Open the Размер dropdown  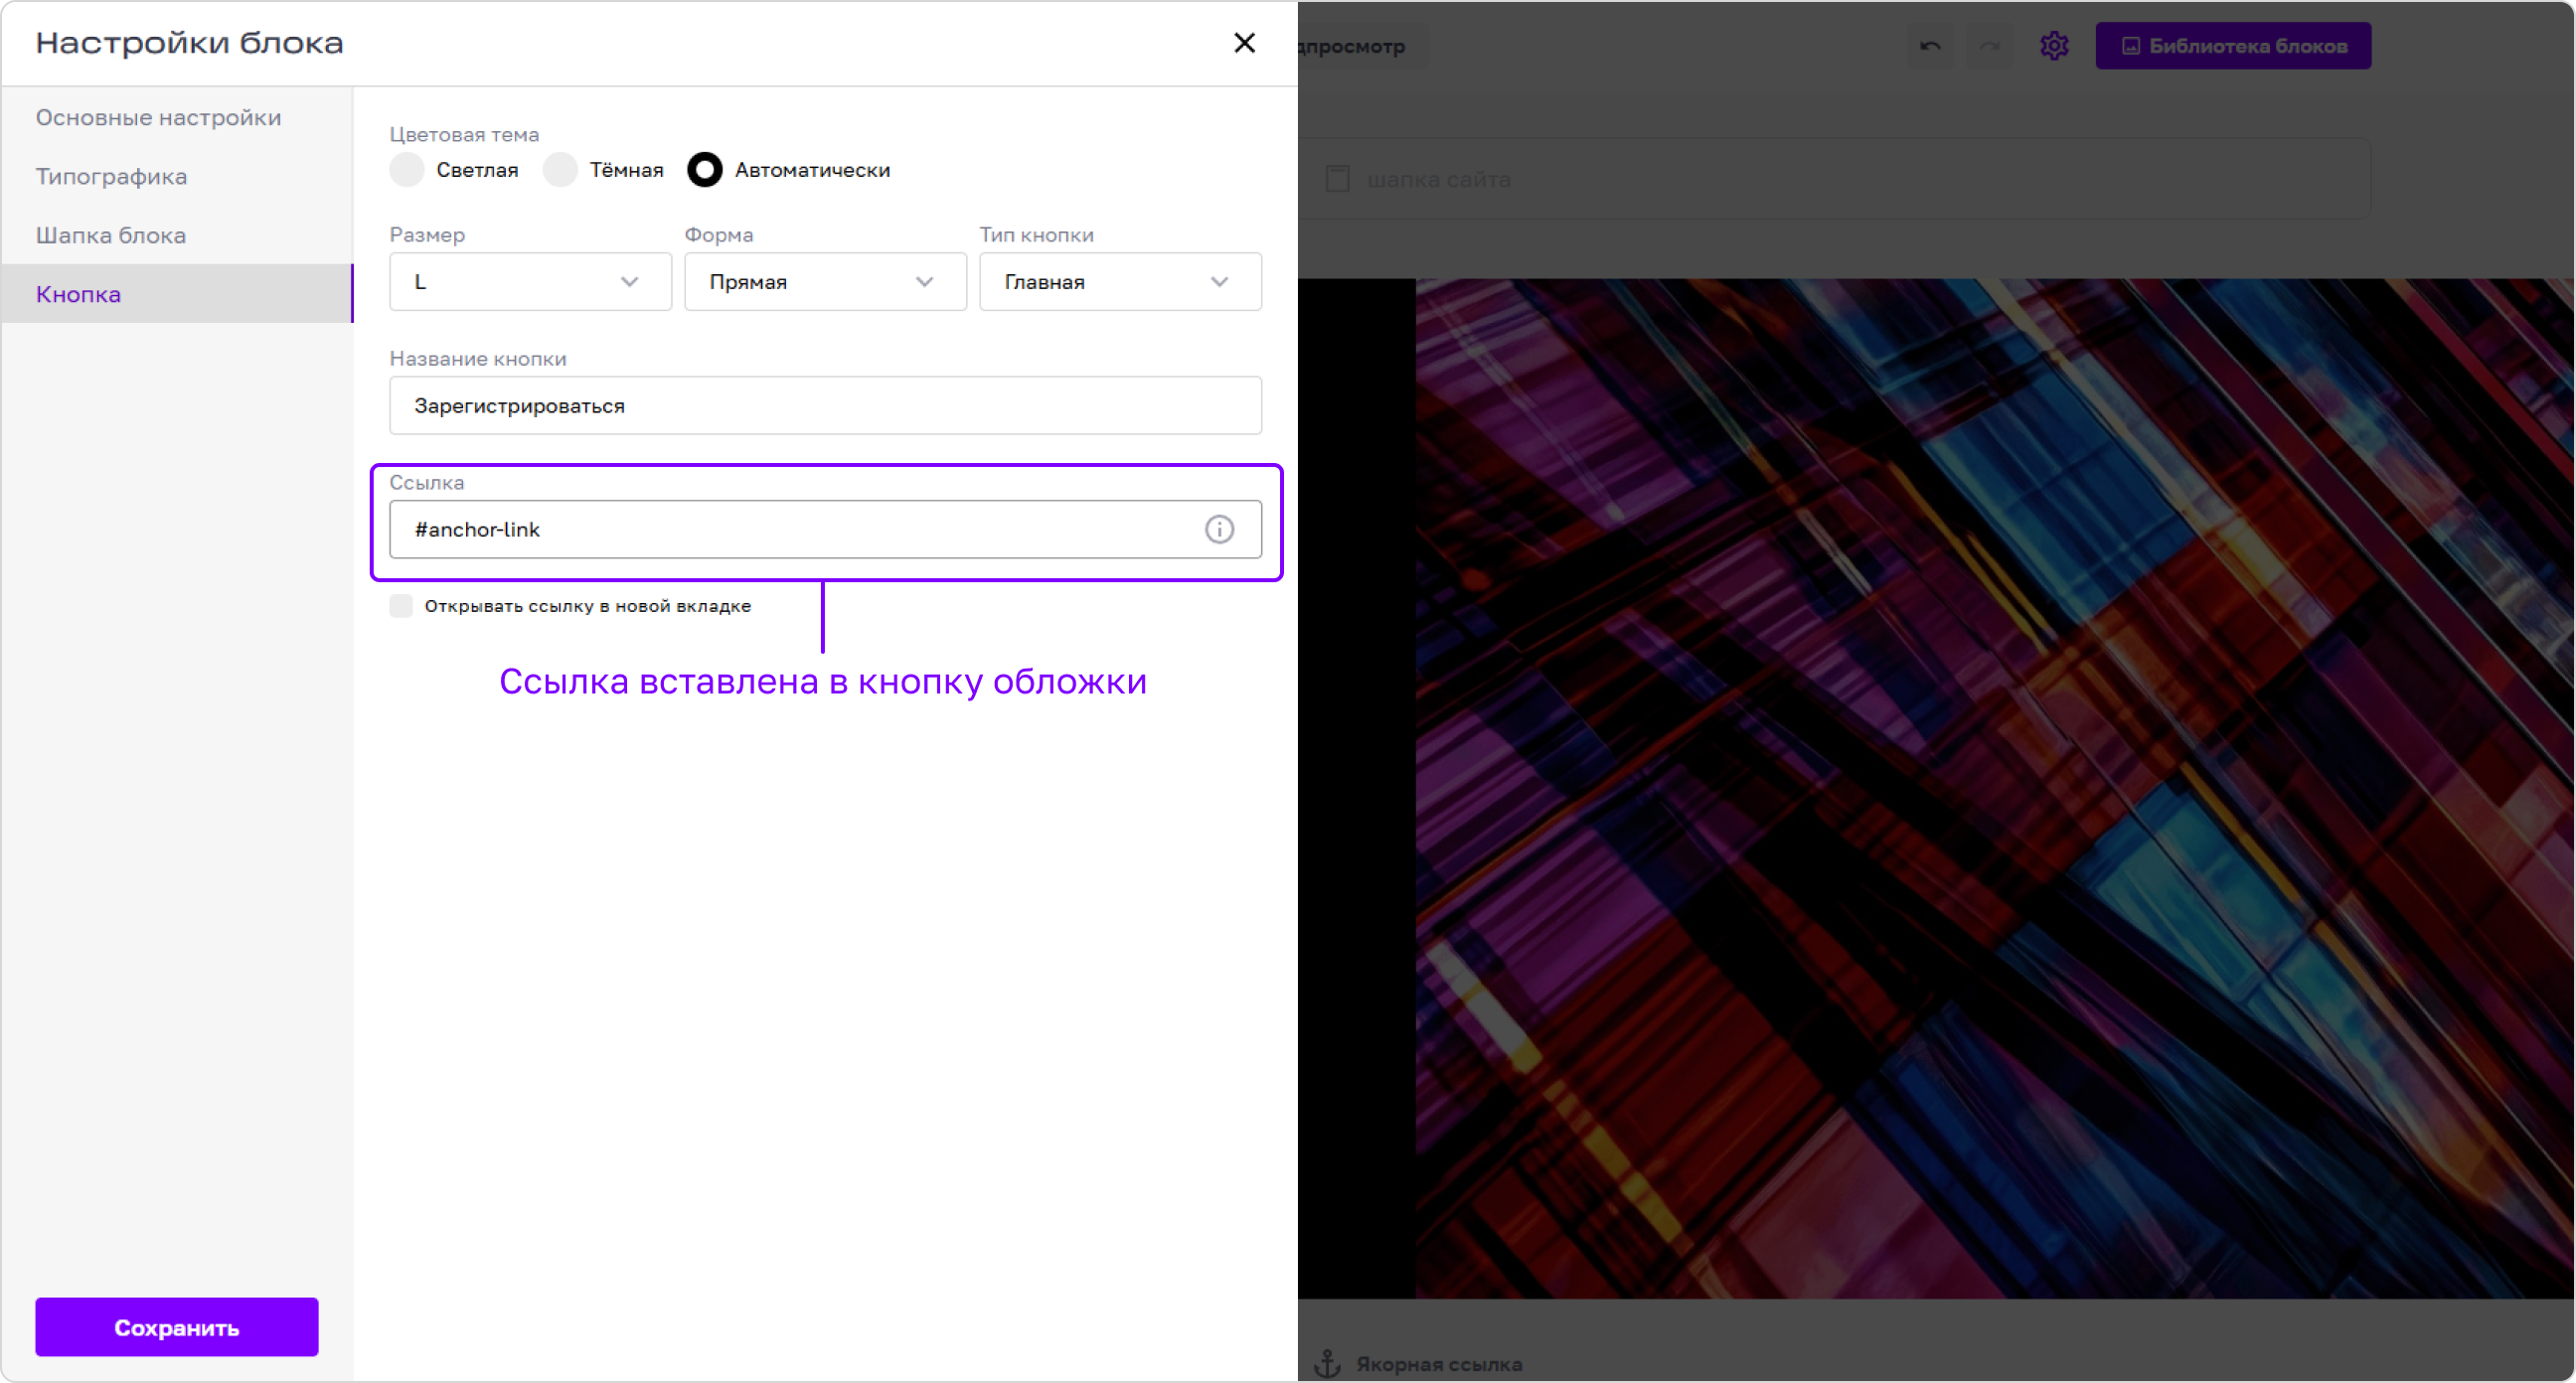click(530, 282)
